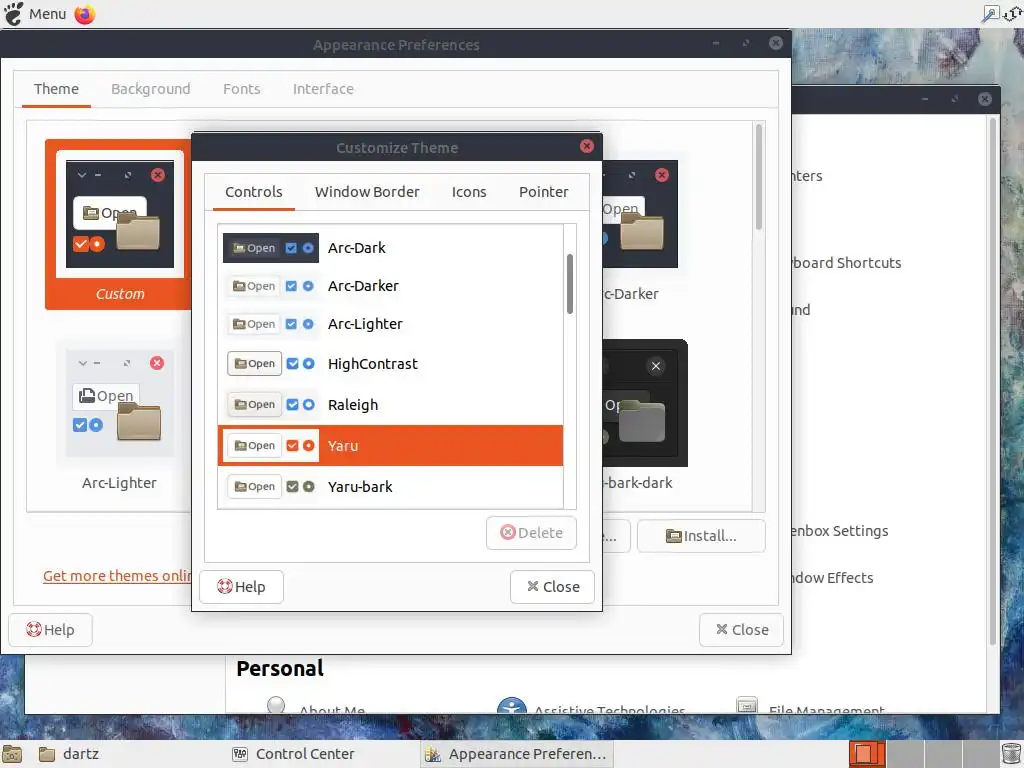Click the Yaru row orange preview checkbox
The height and width of the screenshot is (768, 1024).
293,445
